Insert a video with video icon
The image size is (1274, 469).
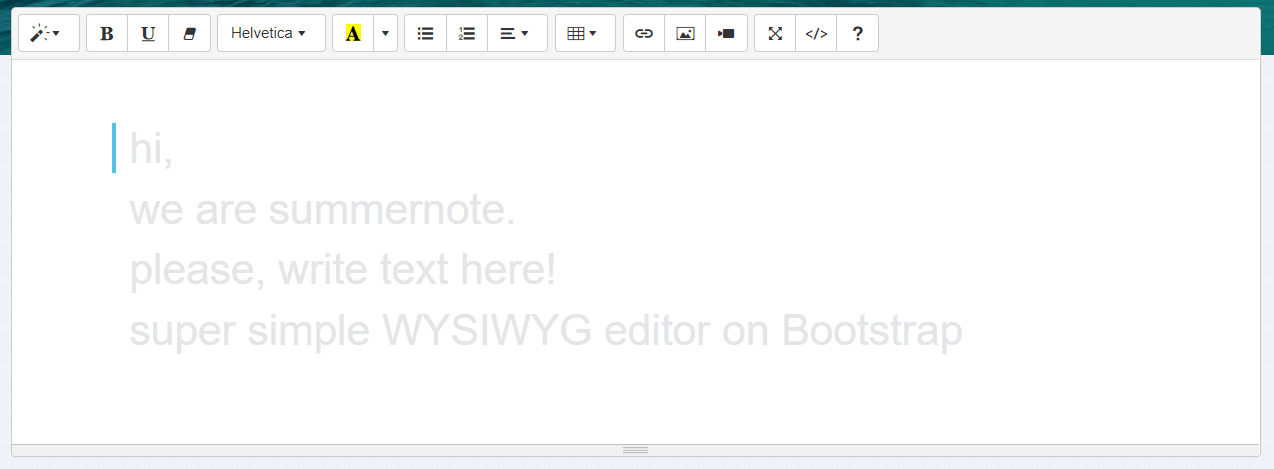coord(727,33)
